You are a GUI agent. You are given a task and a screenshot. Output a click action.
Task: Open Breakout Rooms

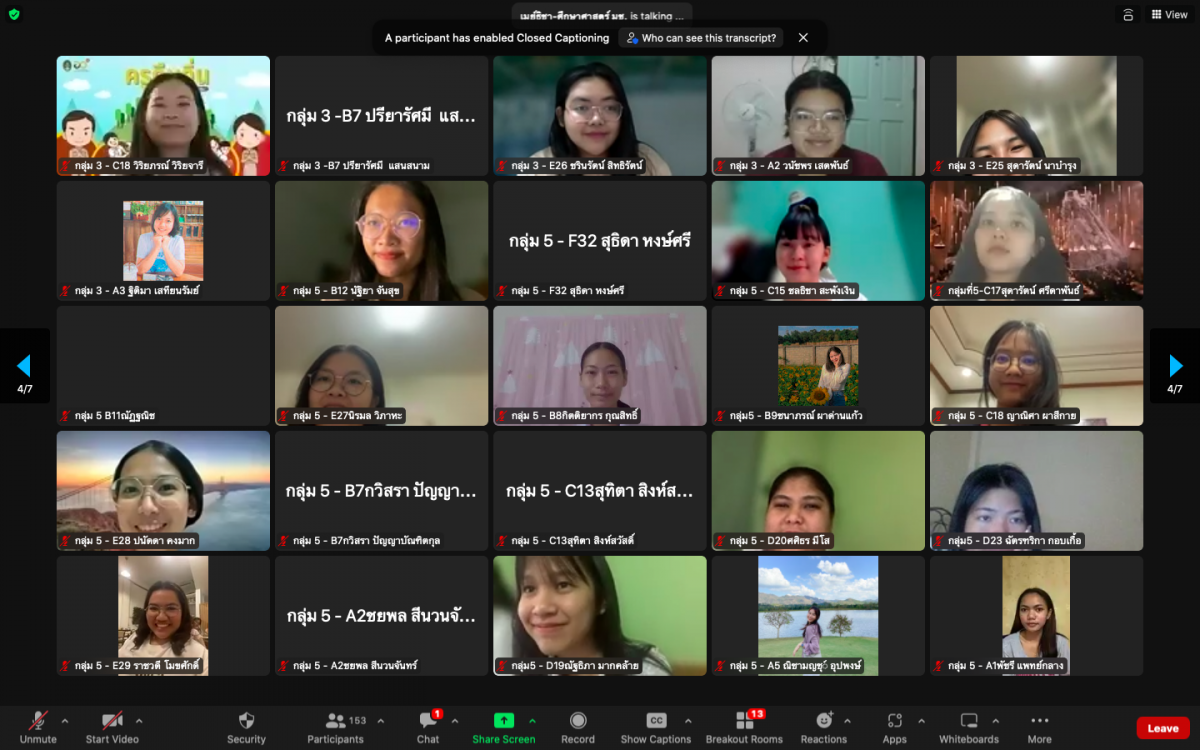coord(744,727)
